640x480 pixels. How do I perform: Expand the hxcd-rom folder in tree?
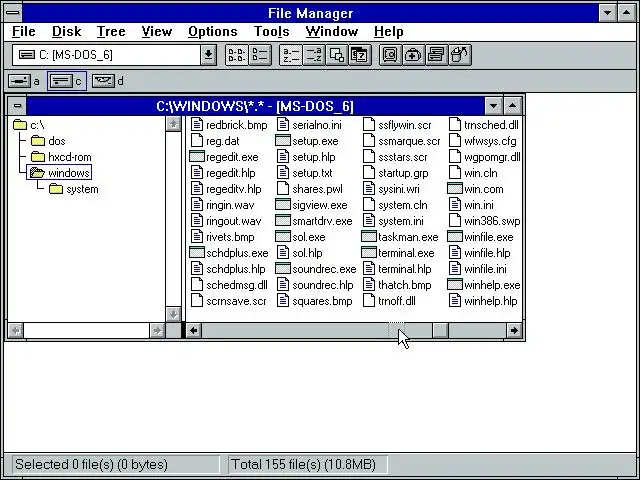point(38,157)
